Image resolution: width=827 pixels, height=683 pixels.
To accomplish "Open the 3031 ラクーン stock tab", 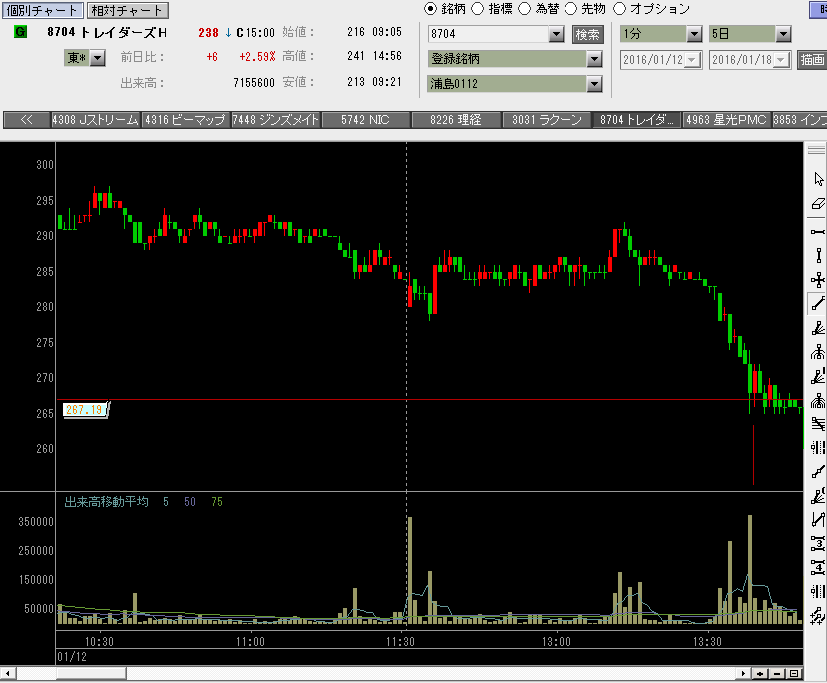I will coord(546,120).
